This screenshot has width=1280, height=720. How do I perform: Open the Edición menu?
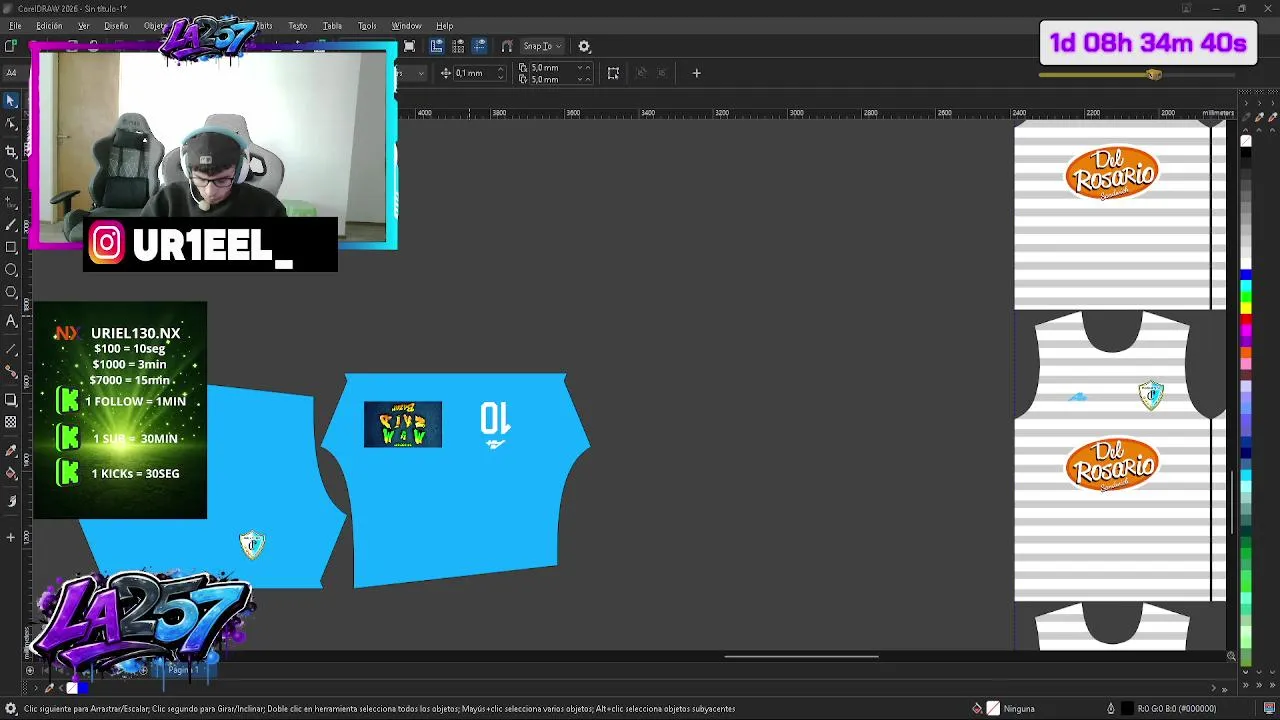click(x=49, y=26)
